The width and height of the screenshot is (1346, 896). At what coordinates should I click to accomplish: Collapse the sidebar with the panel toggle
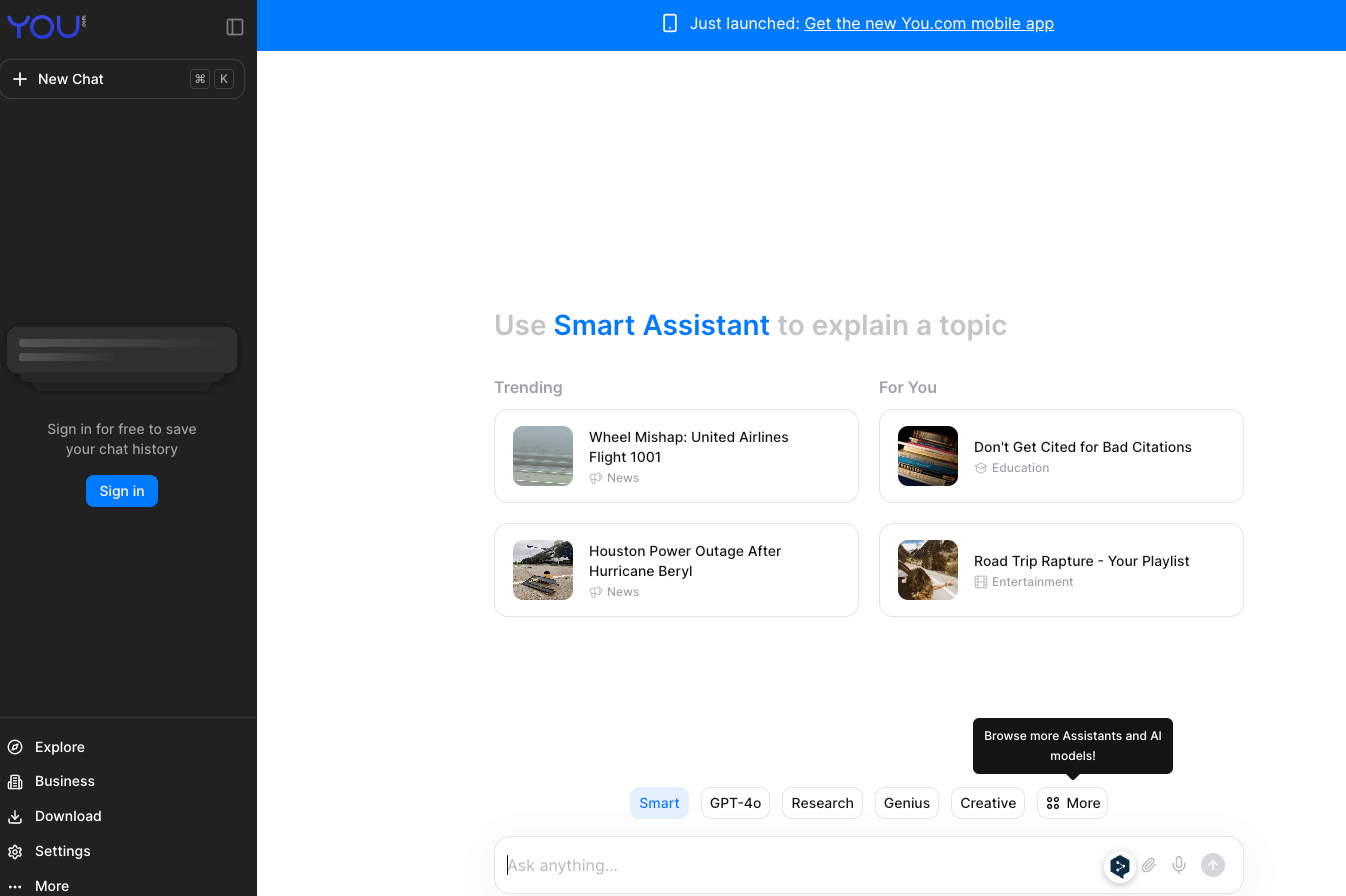click(x=235, y=27)
